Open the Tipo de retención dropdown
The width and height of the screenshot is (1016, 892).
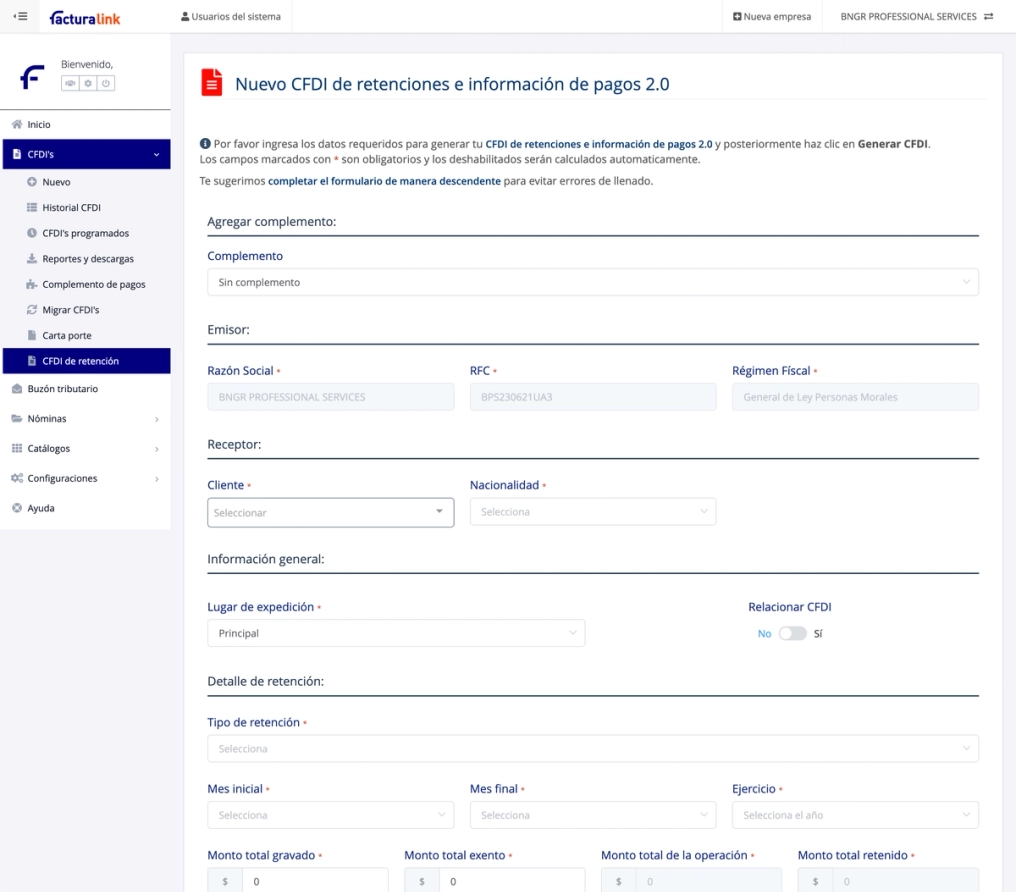[592, 749]
